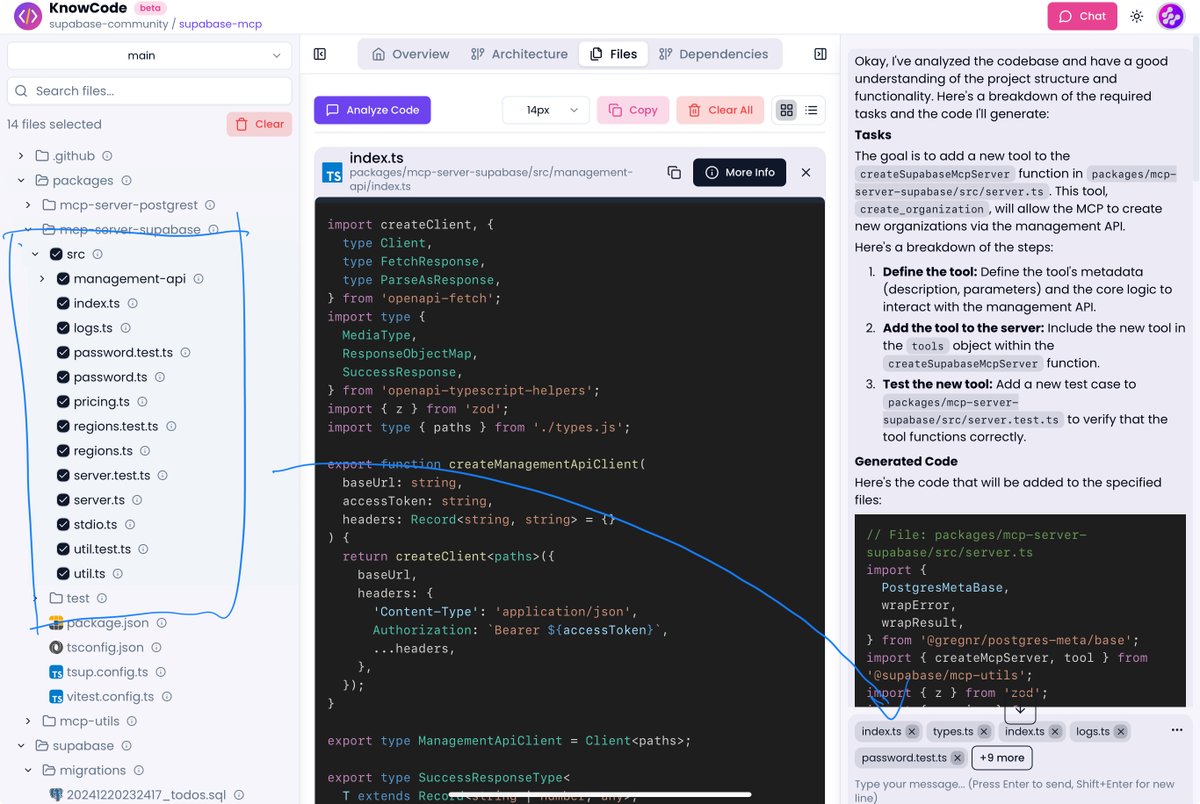Screen dimensions: 1200x804
Task: Show info for logs.ts file
Action: click(125, 328)
